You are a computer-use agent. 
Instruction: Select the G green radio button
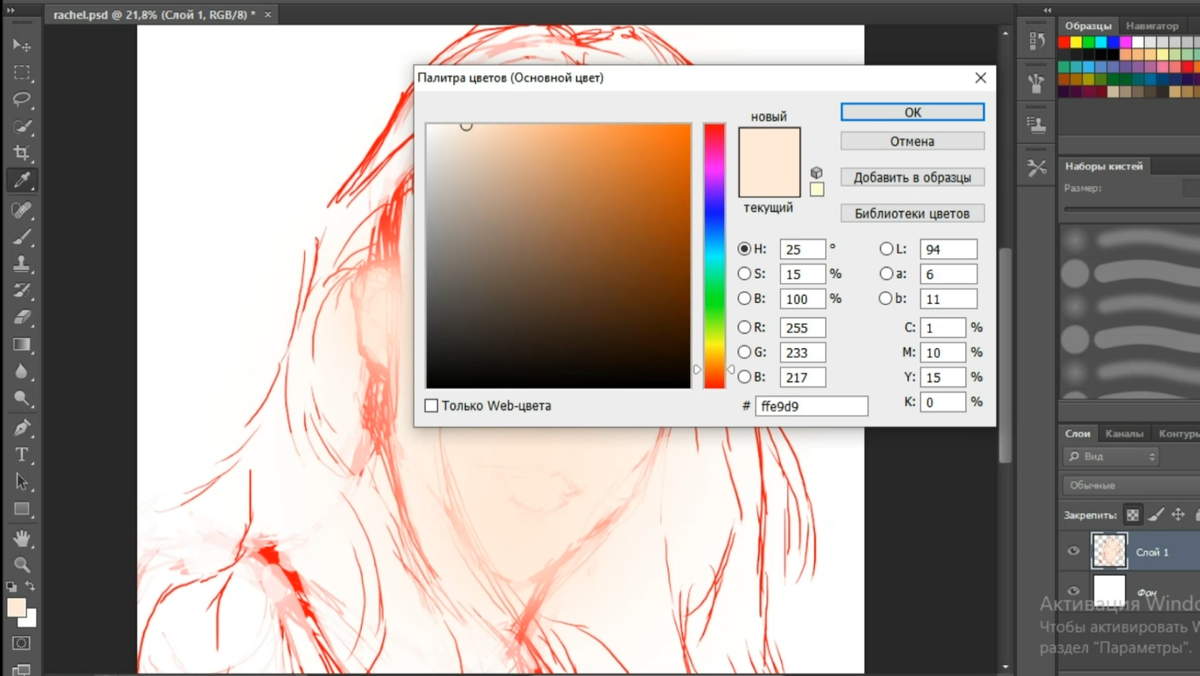click(x=744, y=352)
